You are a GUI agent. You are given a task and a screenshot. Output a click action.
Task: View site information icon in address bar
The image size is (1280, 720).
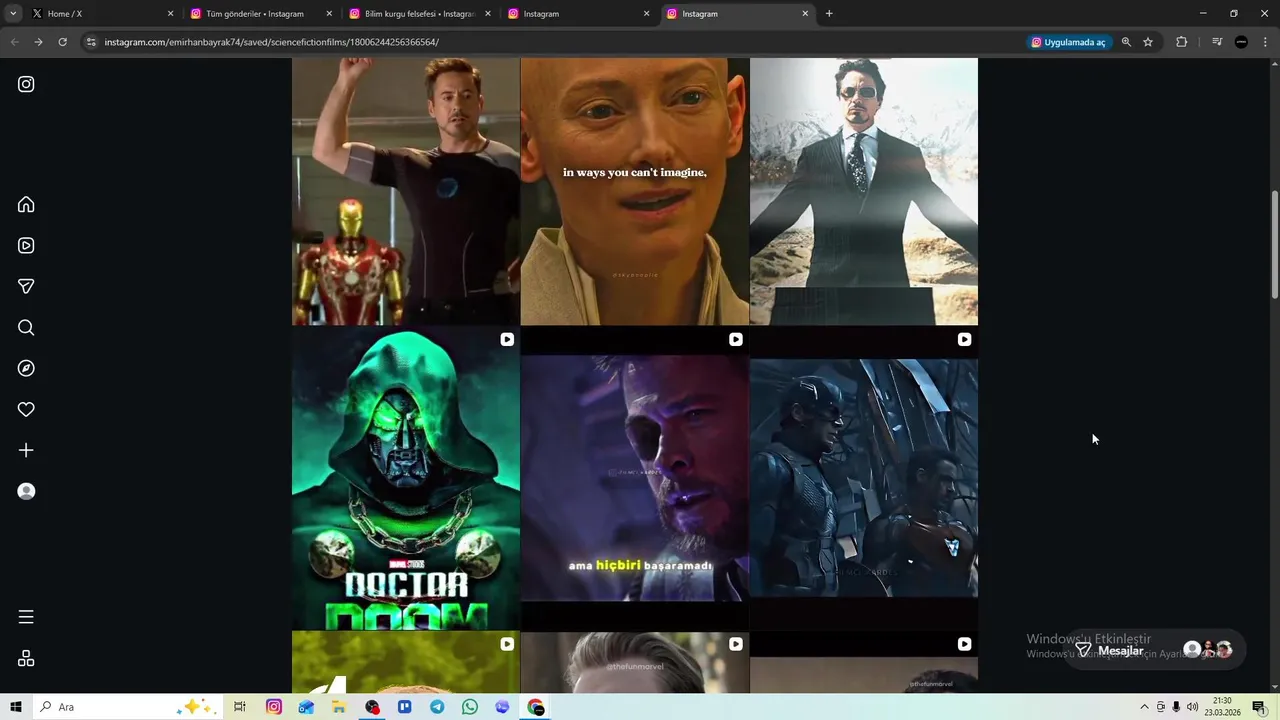[x=91, y=42]
